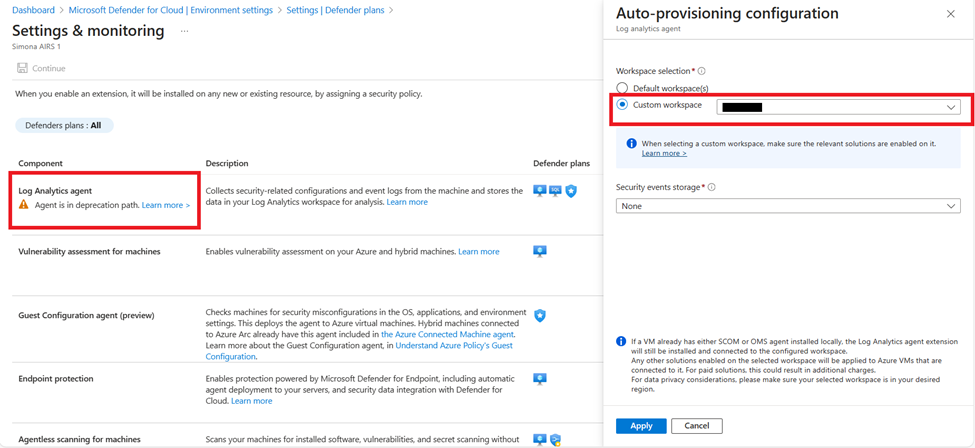Click the Cancel button
This screenshot has height=448, width=975.
pyautogui.click(x=696, y=426)
